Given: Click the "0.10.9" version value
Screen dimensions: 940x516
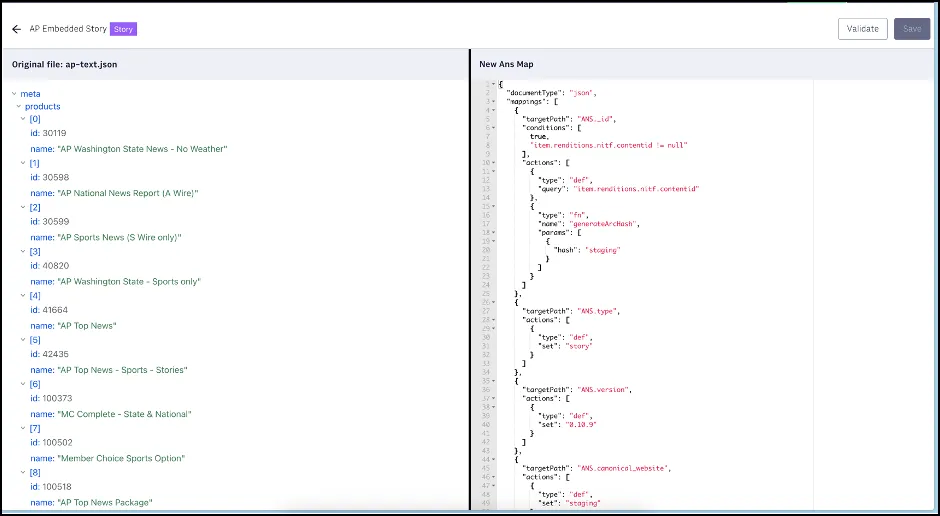Looking at the screenshot, I should 581,424.
